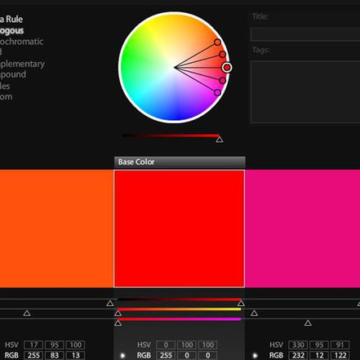Screen dimensions: 360x360
Task: Click the pink swatch RGB blue field showing 122
Action: tap(340, 355)
